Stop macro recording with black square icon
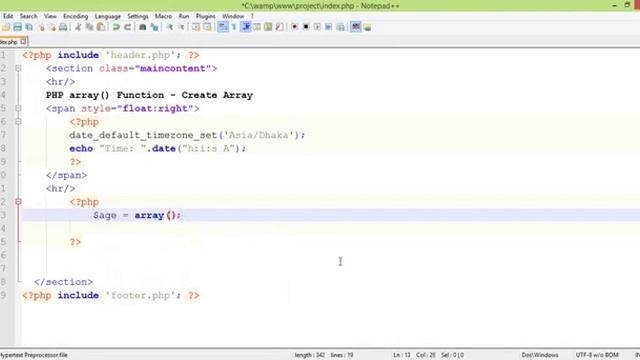The height and width of the screenshot is (360, 640). (x=306, y=27)
